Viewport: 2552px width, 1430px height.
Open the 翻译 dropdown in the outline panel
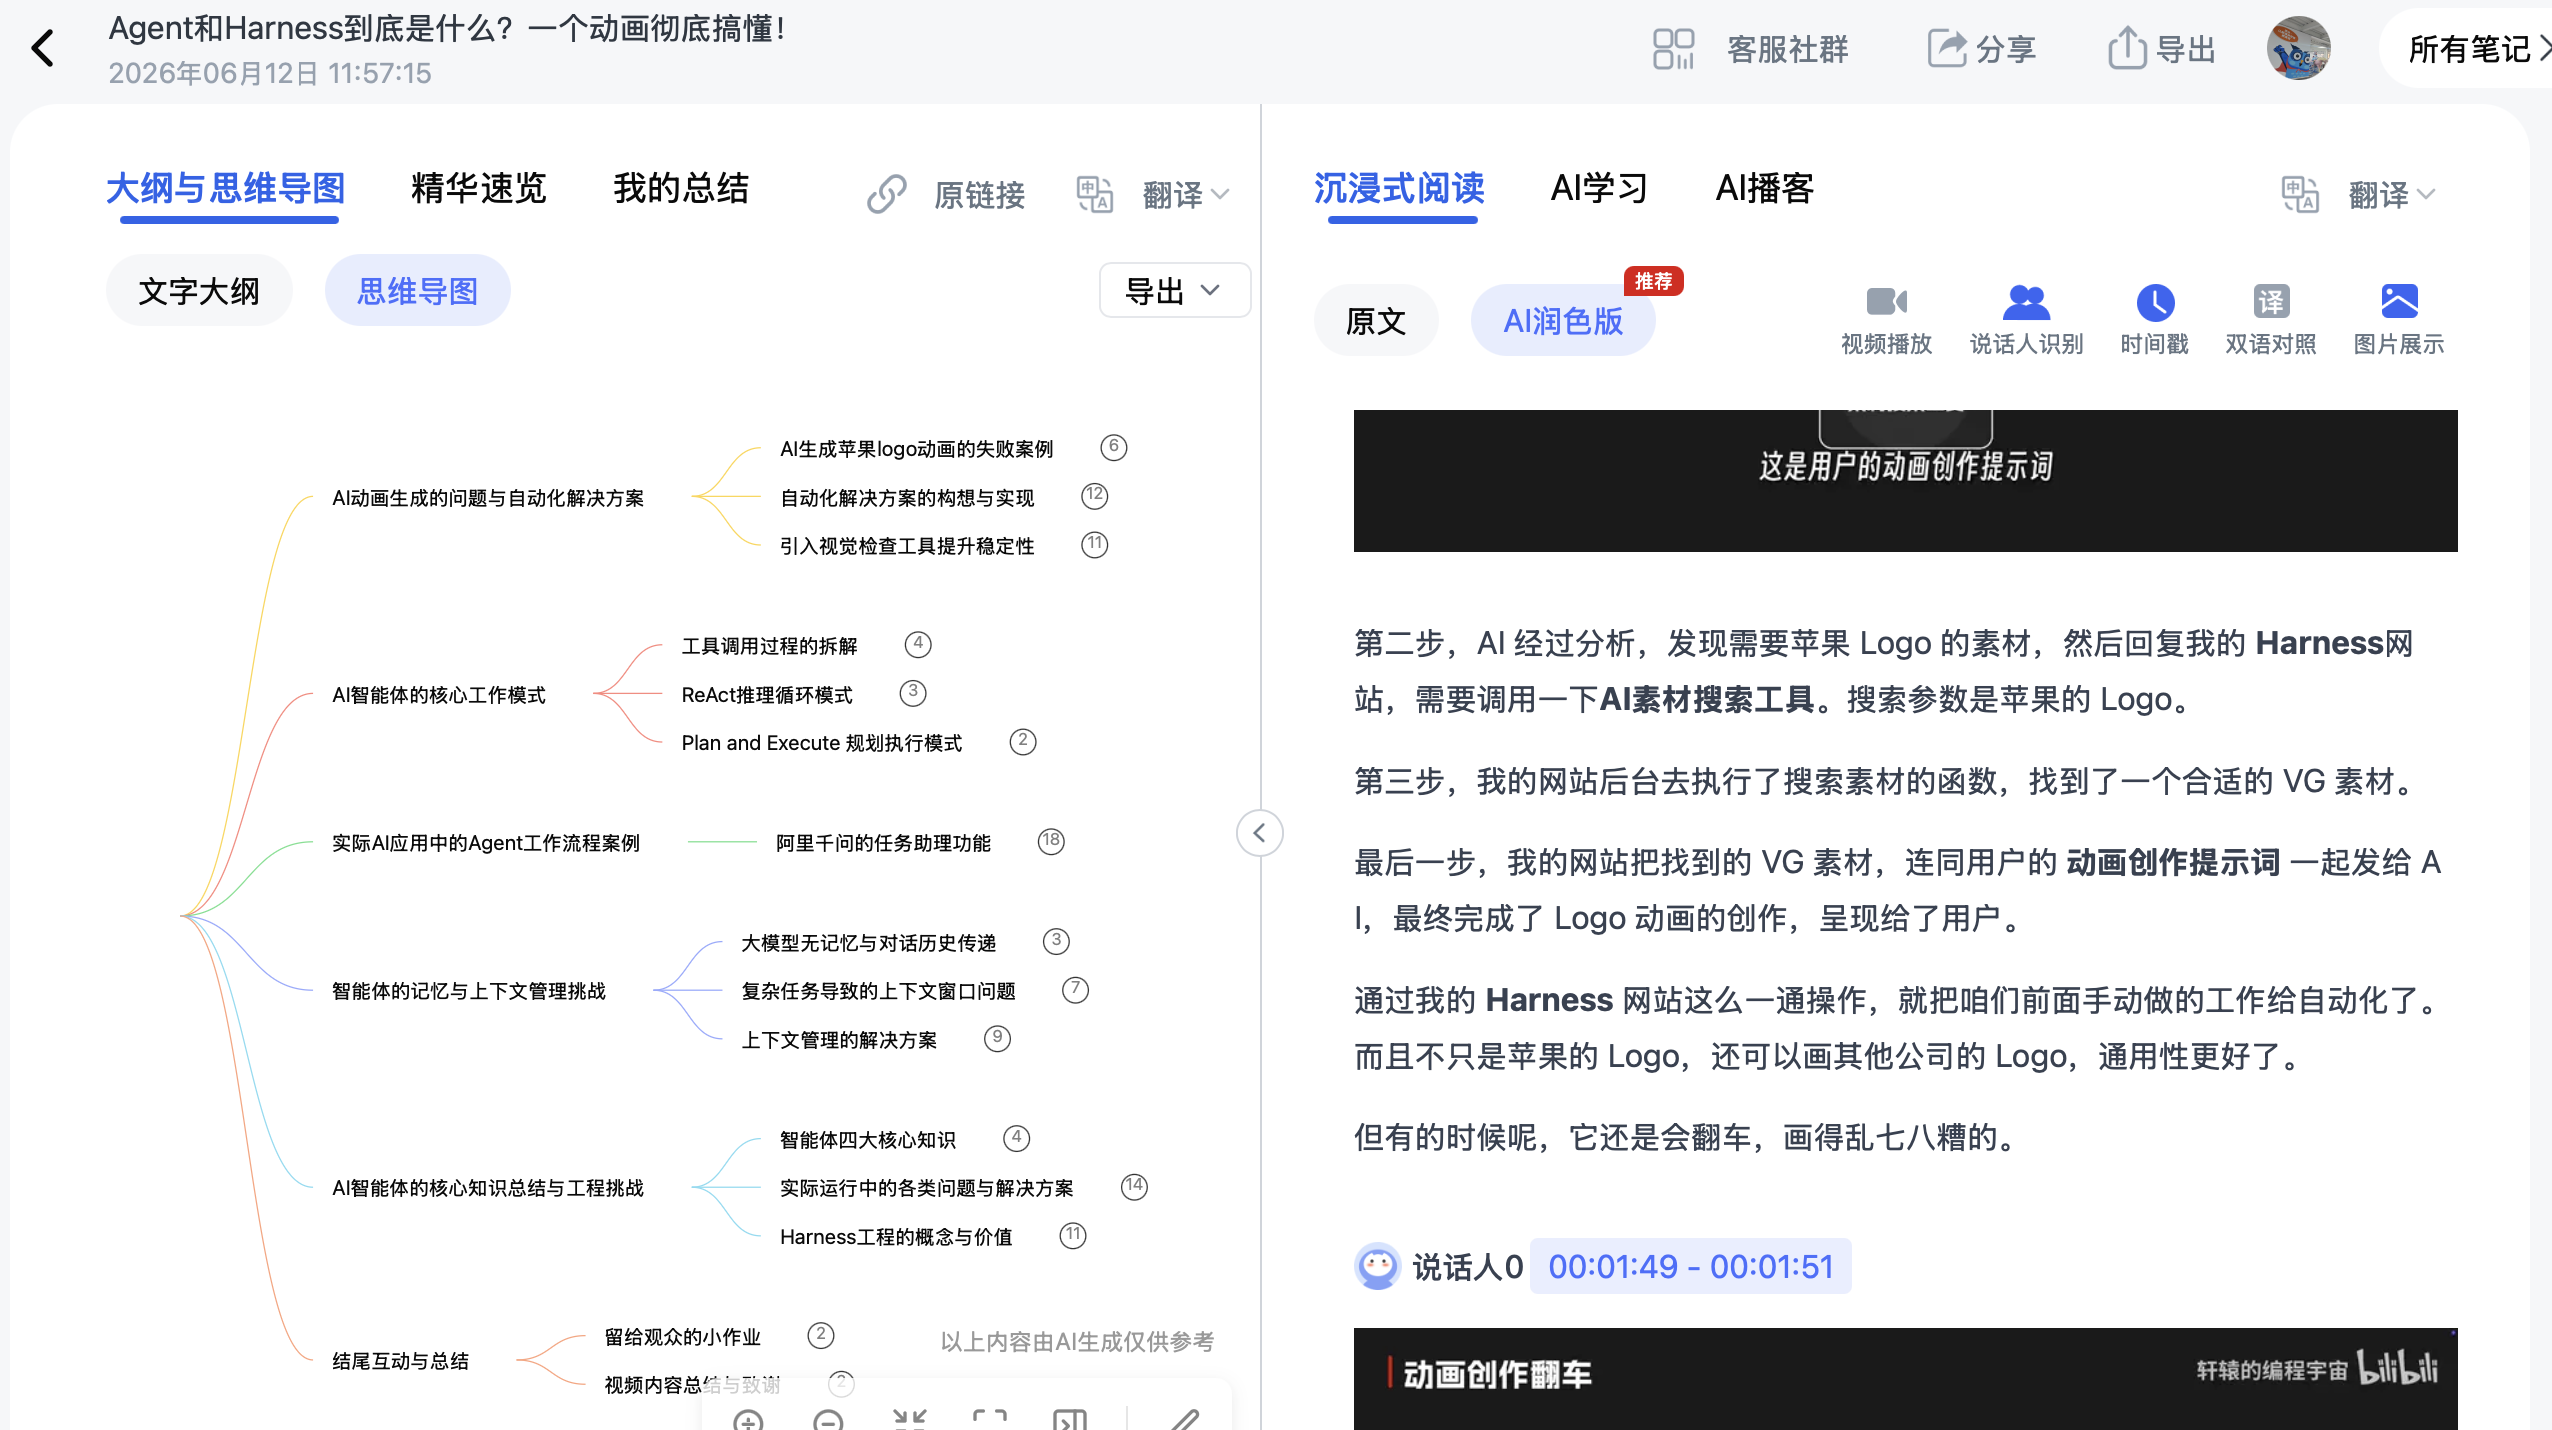(x=1186, y=194)
